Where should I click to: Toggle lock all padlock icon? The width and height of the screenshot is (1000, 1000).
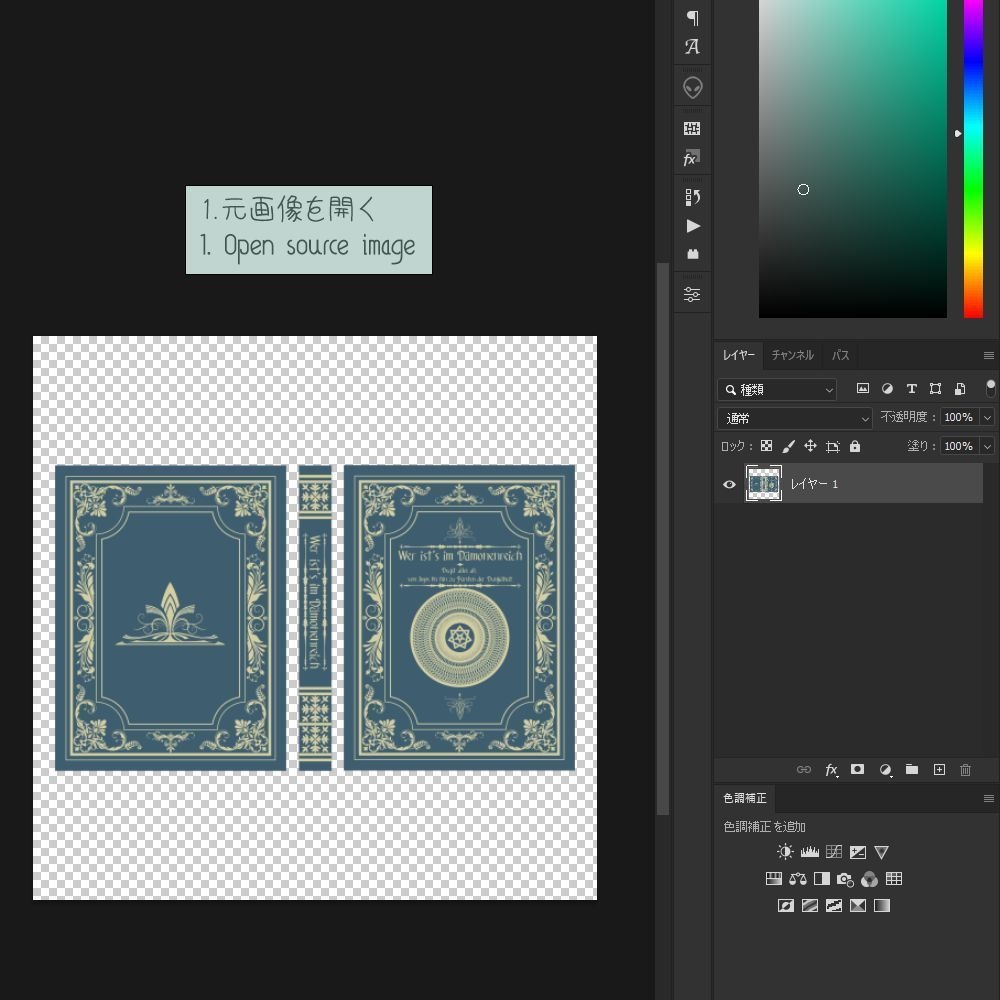click(x=855, y=446)
